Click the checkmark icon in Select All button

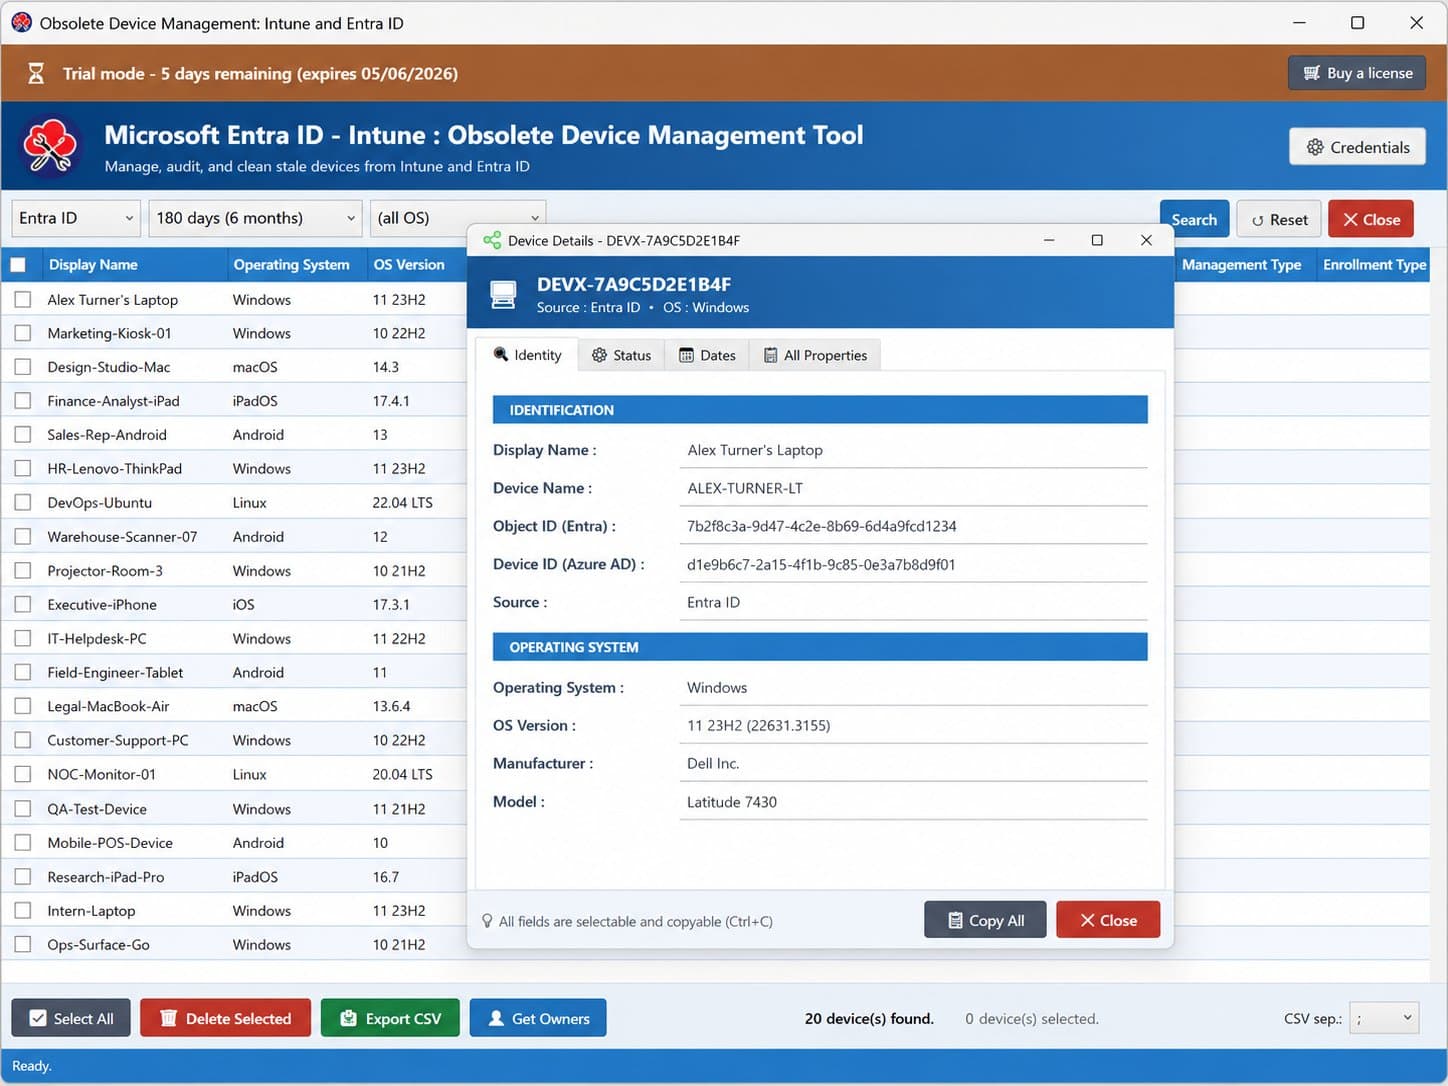(38, 1018)
